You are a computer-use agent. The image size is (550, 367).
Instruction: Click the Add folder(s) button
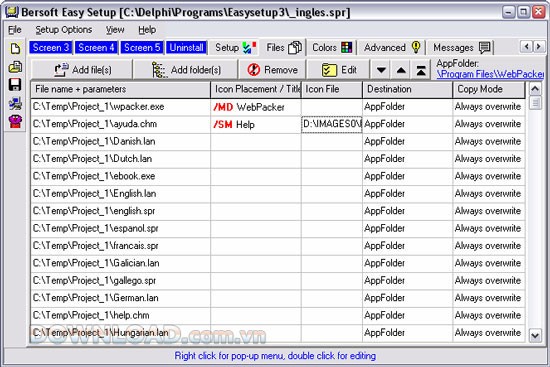186,70
